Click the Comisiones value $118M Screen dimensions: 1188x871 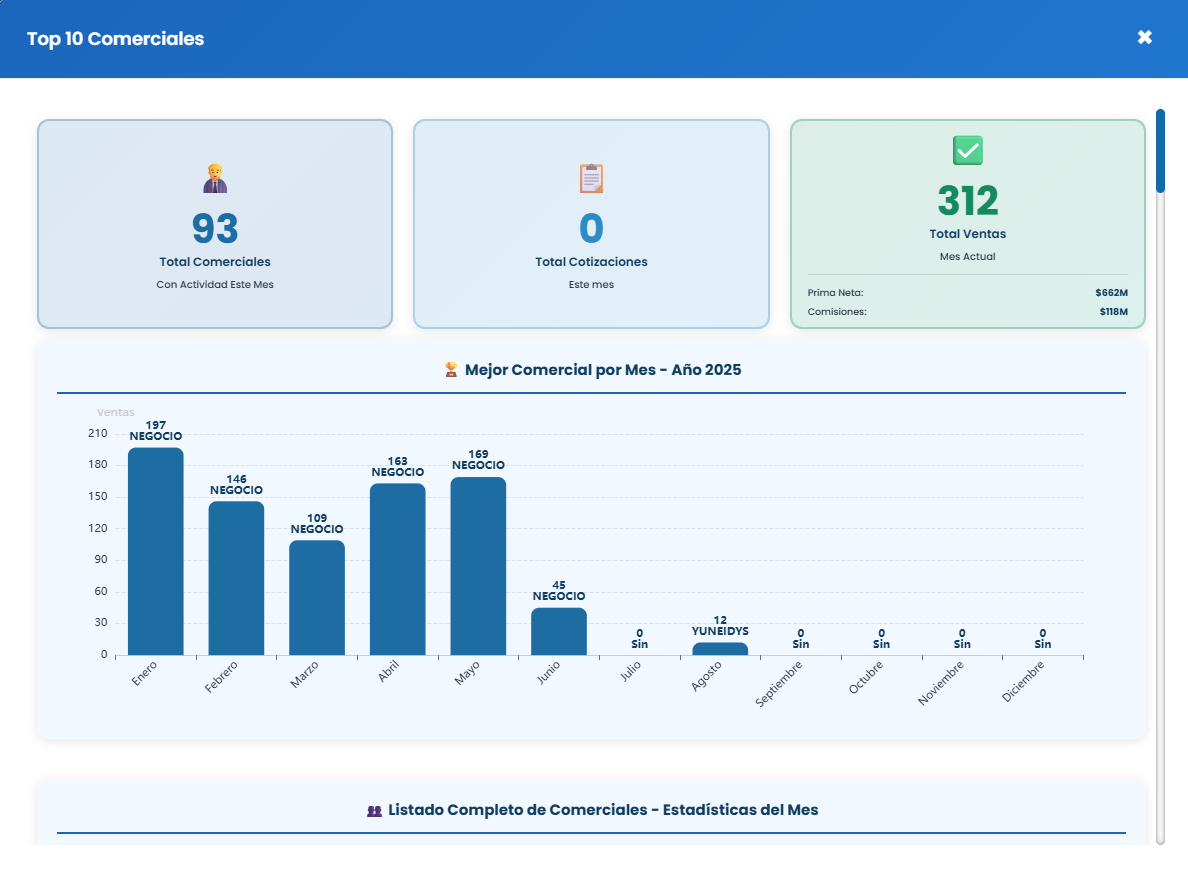1114,311
